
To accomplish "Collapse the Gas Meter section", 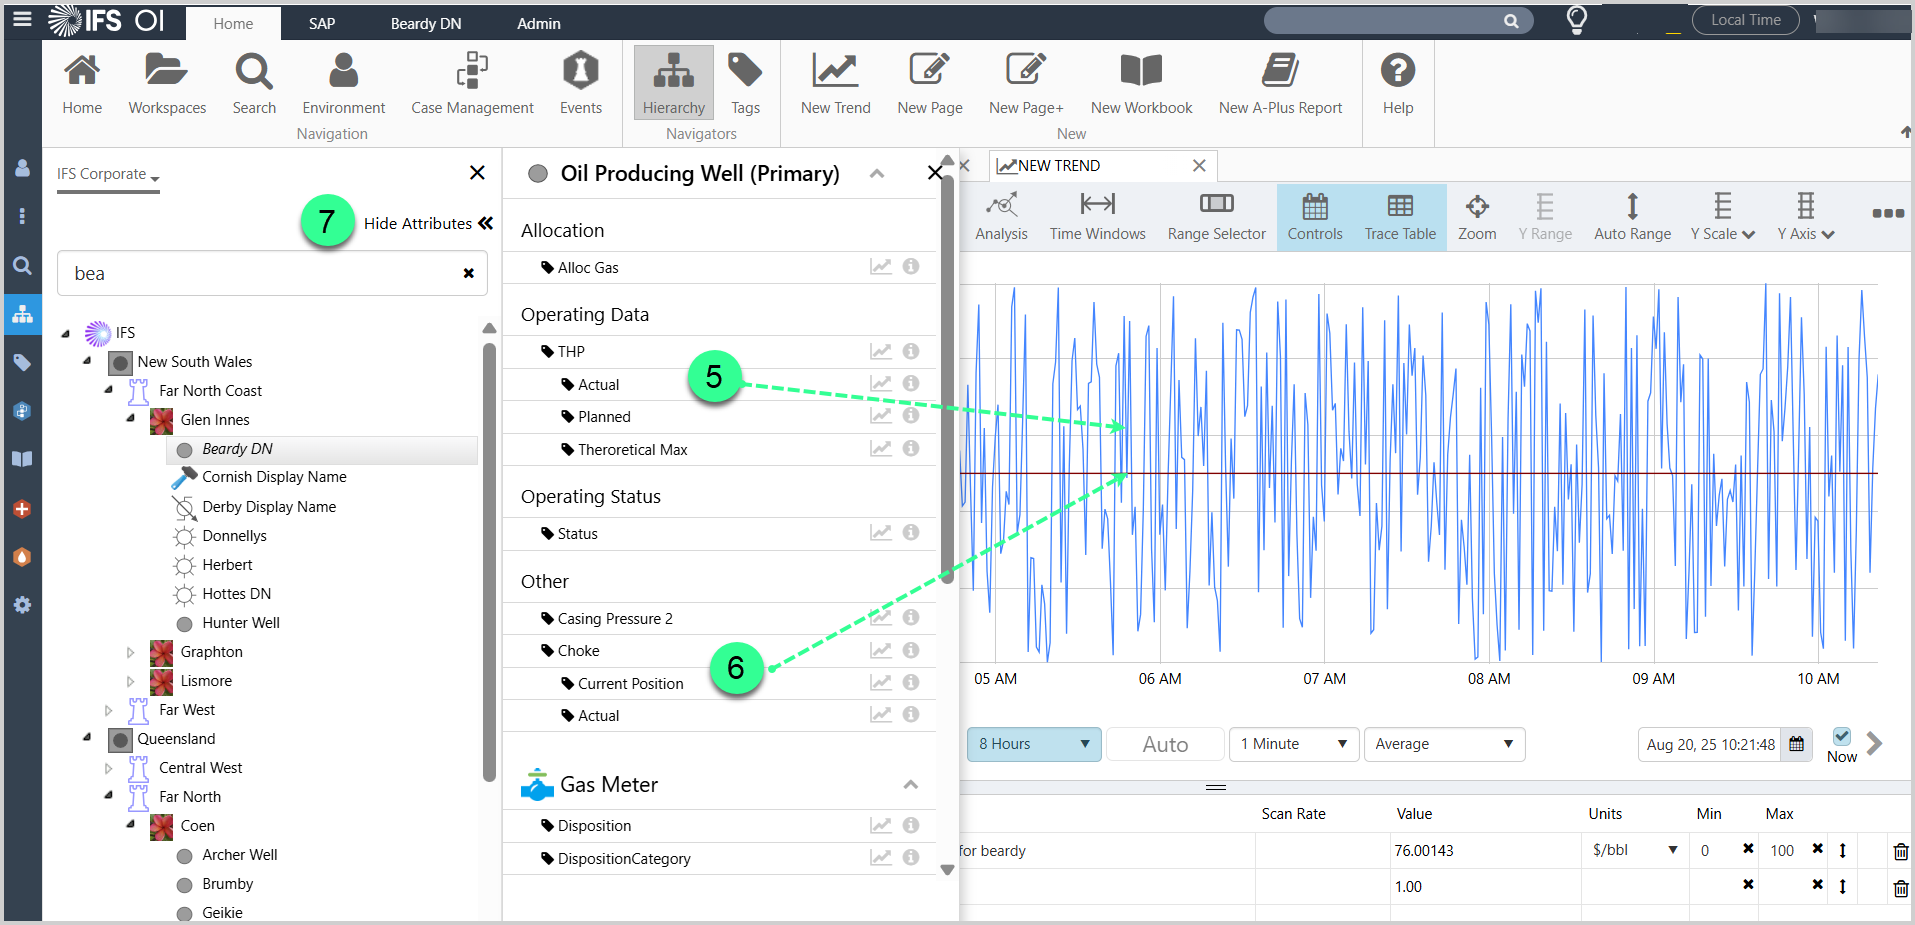I will (911, 785).
